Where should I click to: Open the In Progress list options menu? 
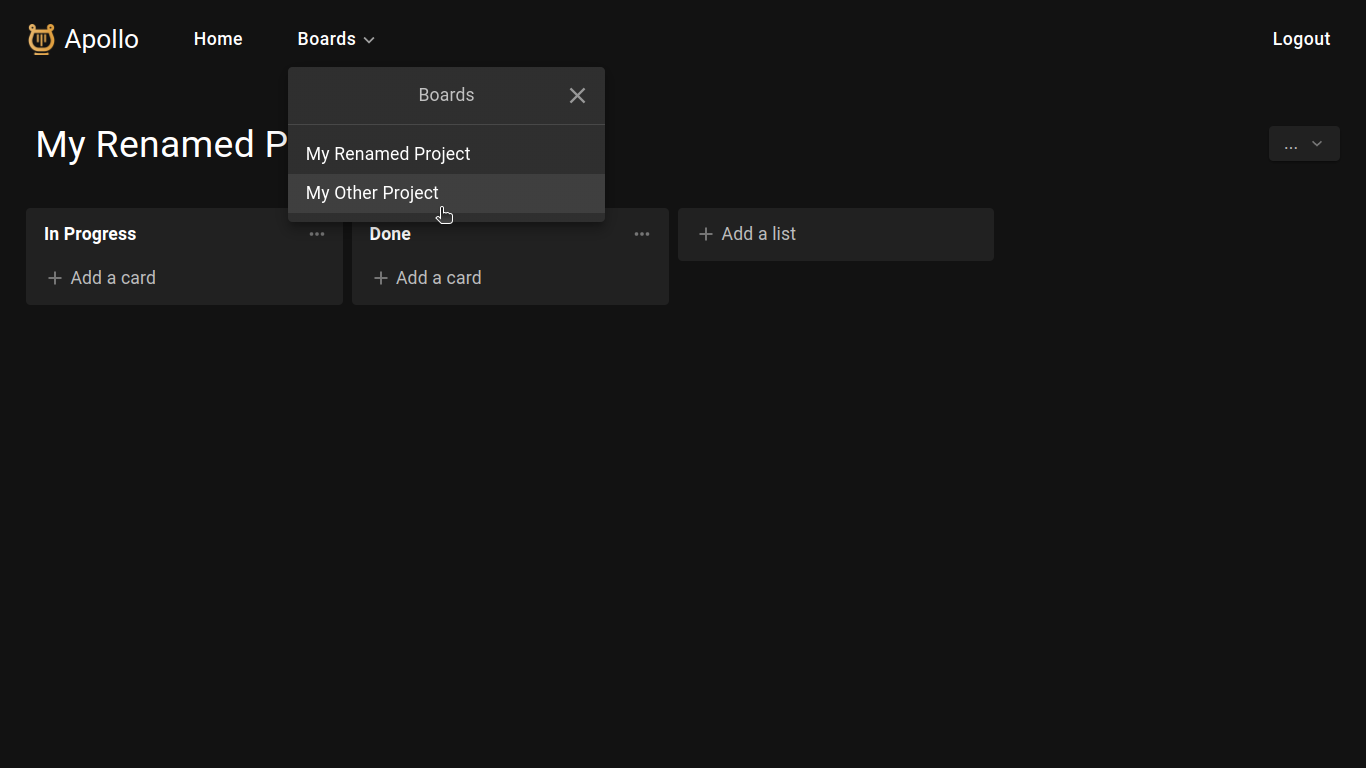(317, 234)
